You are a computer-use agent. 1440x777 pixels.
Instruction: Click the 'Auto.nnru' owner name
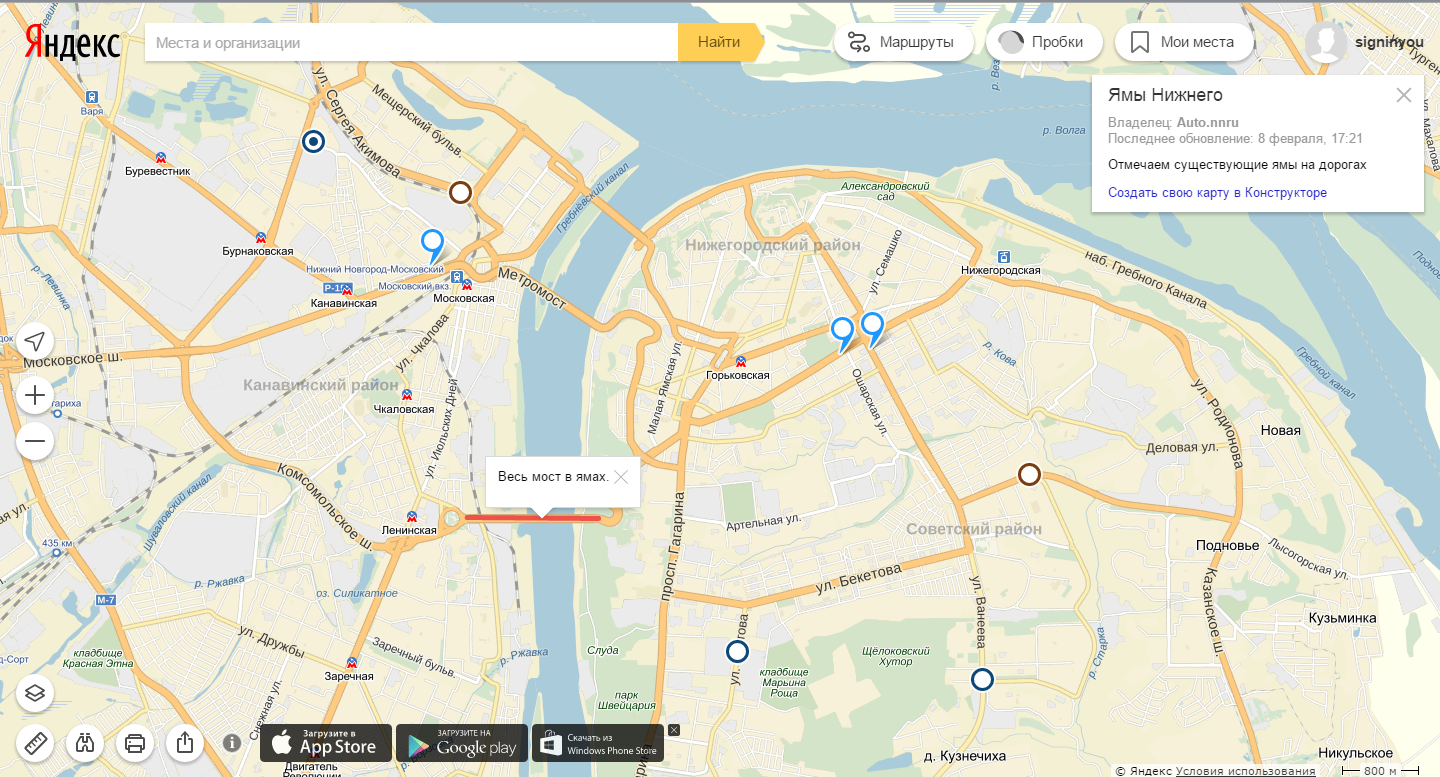(1208, 122)
